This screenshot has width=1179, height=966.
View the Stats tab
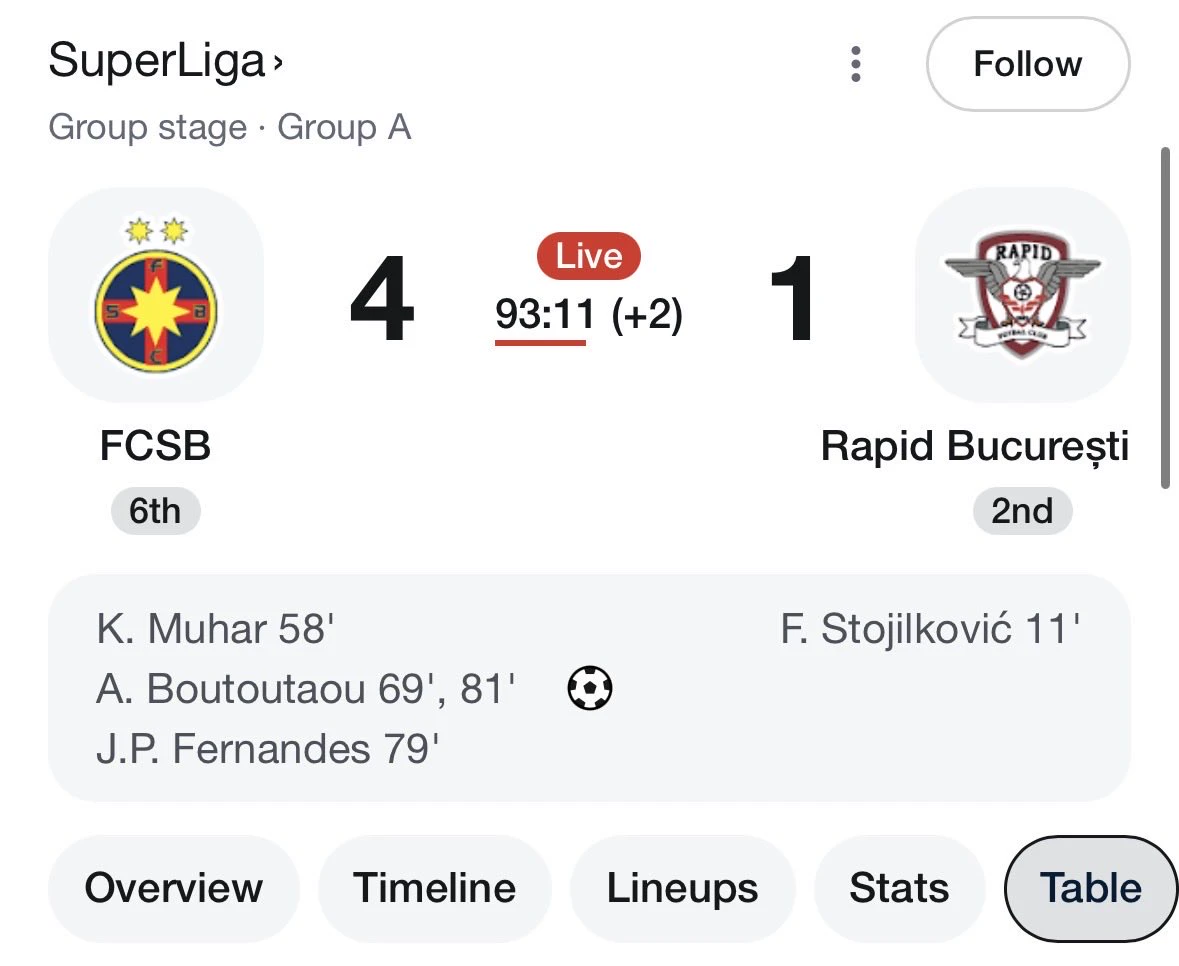click(899, 888)
